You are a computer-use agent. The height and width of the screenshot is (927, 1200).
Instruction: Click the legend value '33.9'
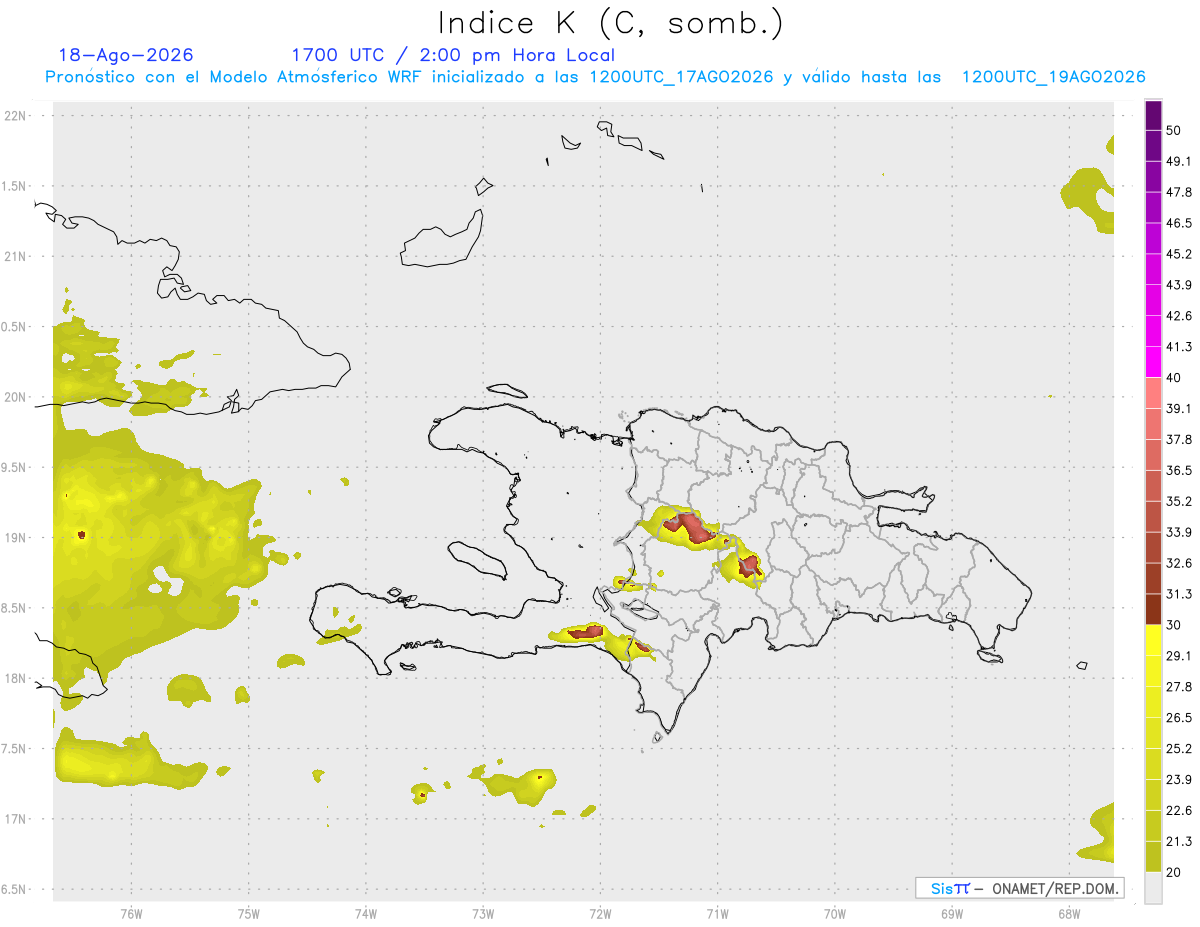point(1179,532)
